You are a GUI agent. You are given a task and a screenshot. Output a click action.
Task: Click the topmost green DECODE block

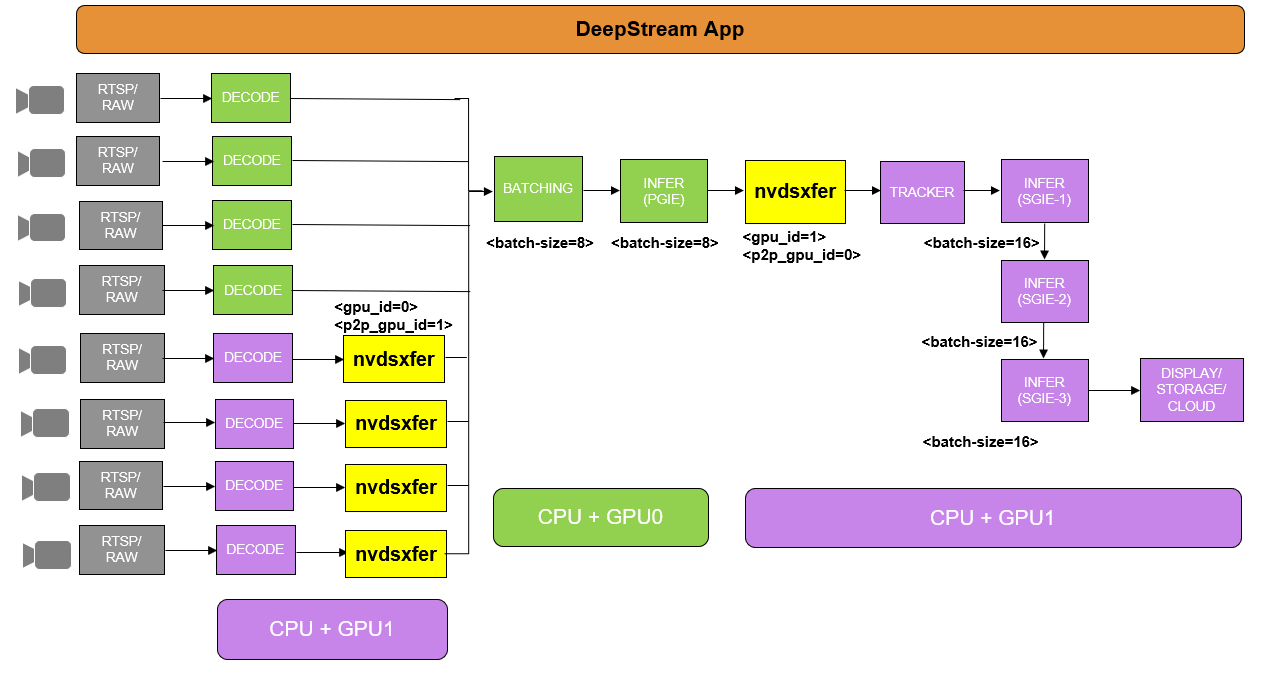251,98
